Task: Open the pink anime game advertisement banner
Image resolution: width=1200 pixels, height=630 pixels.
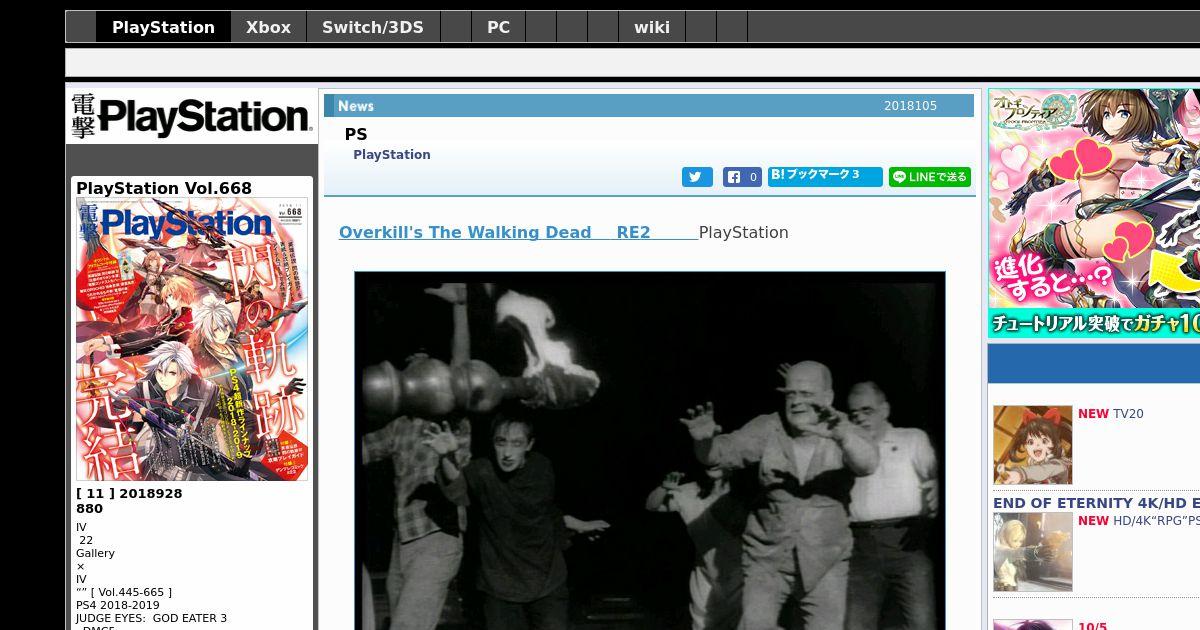Action: pos(1094,213)
